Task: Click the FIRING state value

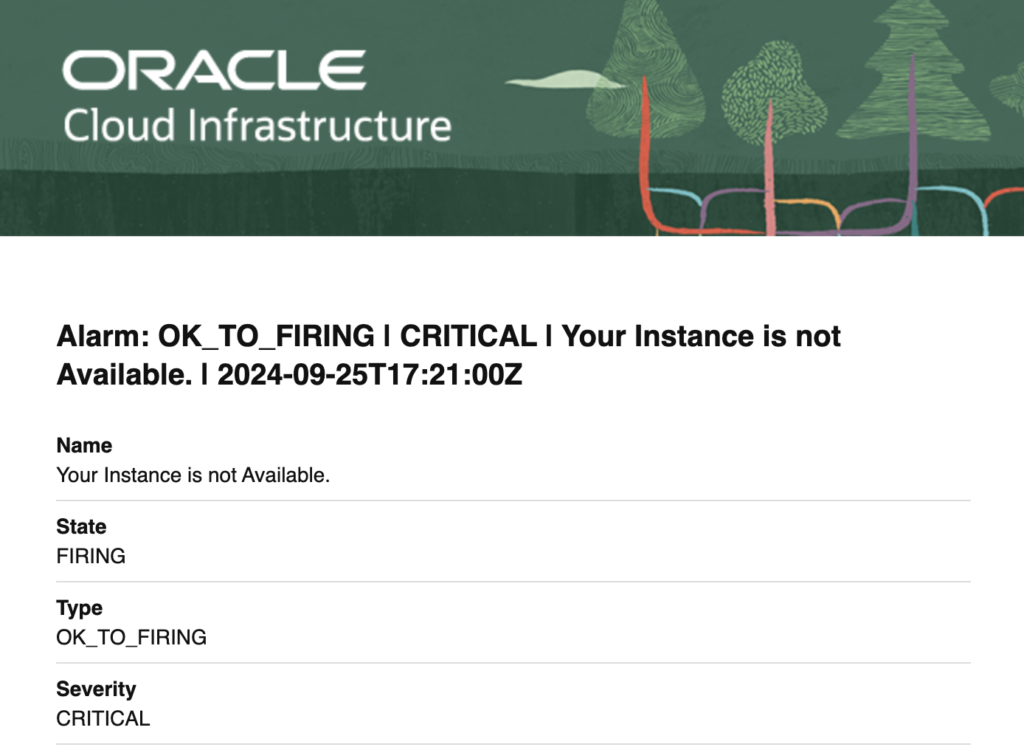Action: 91,556
